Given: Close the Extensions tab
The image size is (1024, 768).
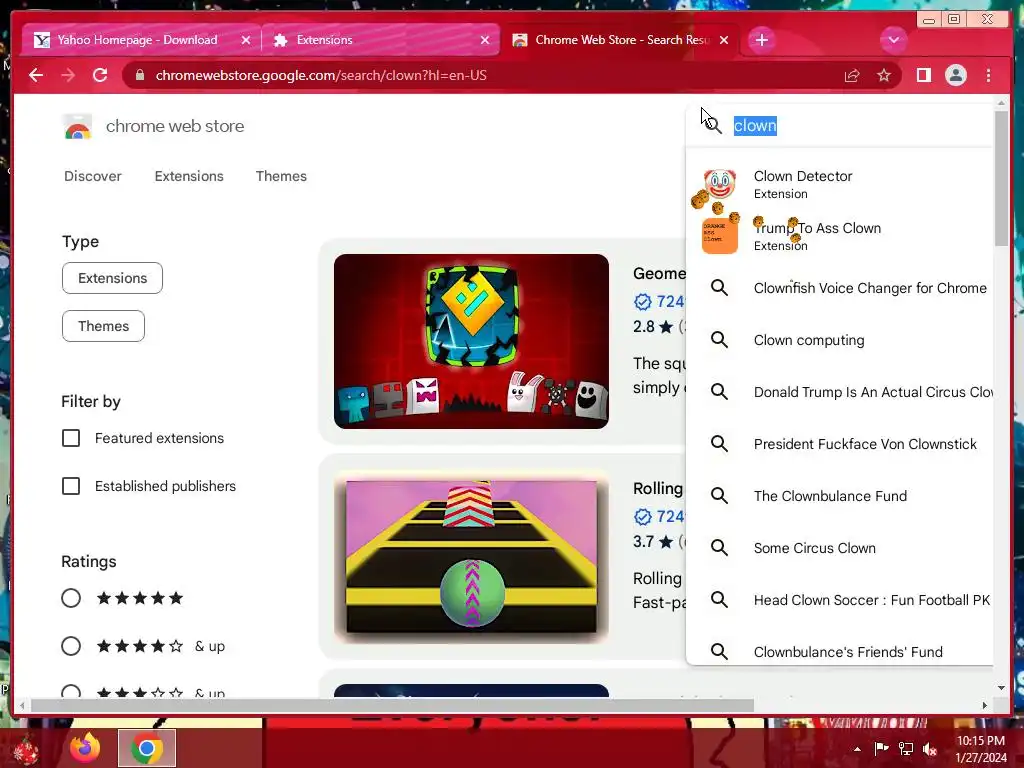Looking at the screenshot, I should click(485, 40).
